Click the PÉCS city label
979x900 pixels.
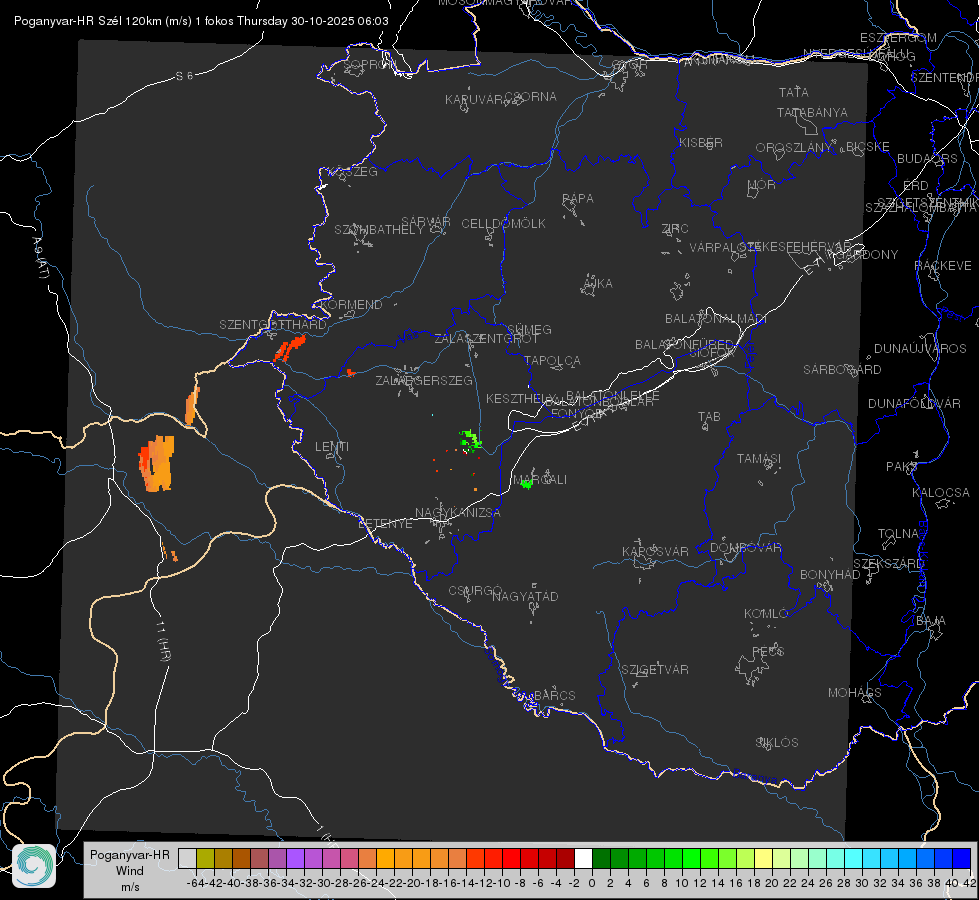[x=767, y=651]
